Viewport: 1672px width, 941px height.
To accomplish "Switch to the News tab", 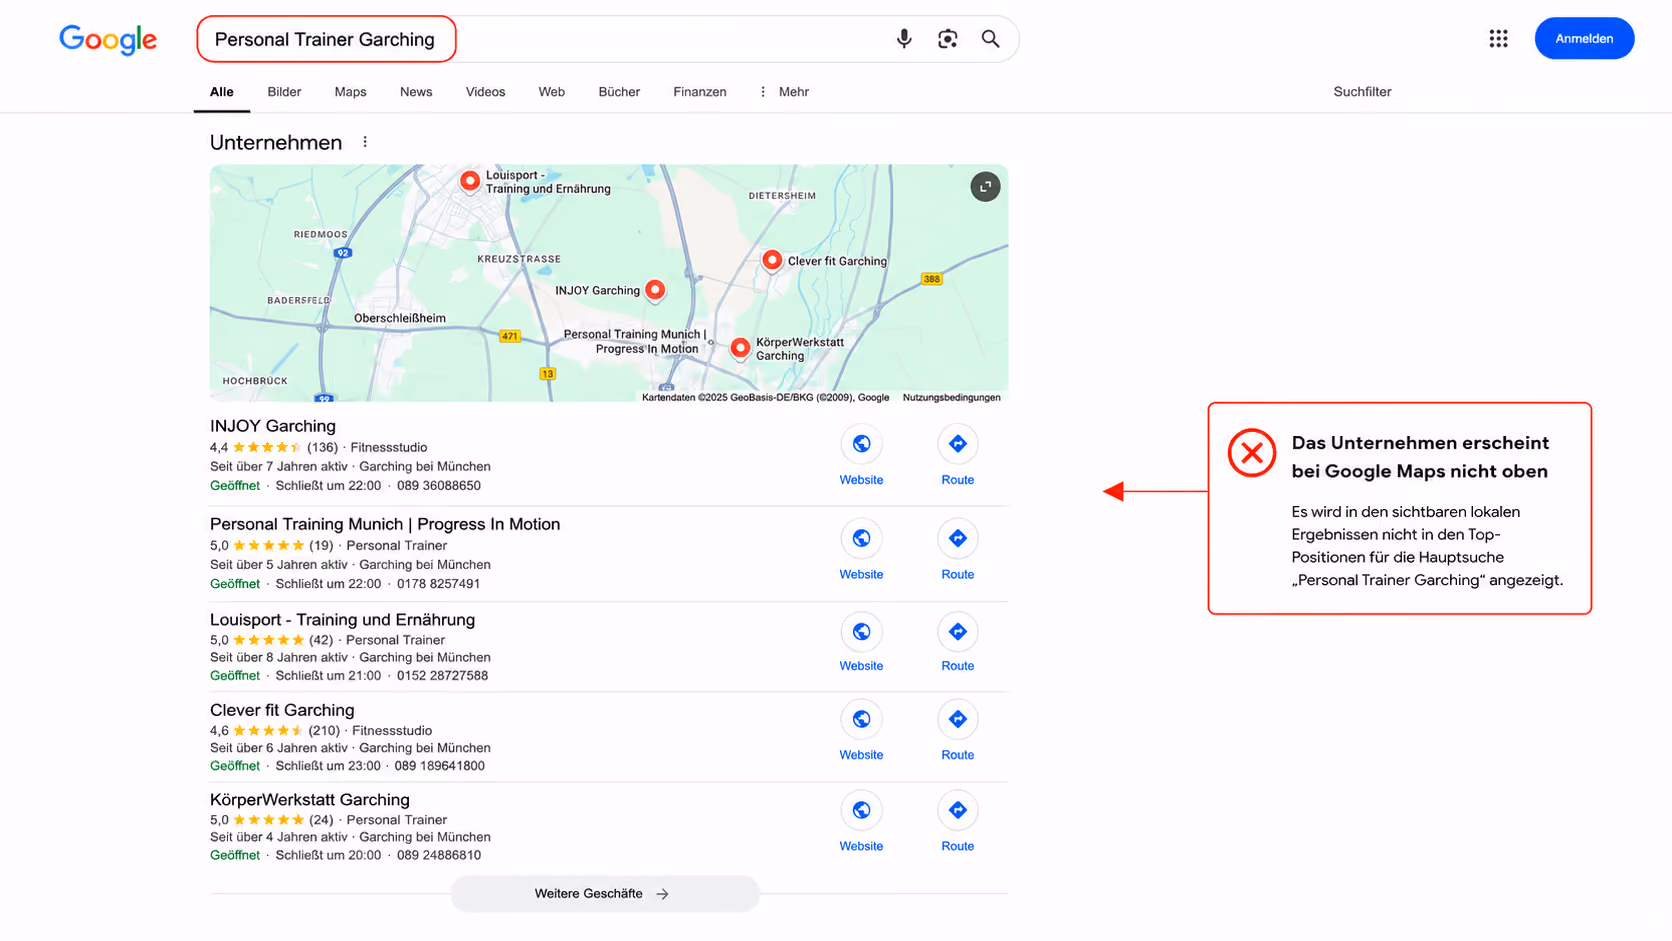I will pos(416,92).
